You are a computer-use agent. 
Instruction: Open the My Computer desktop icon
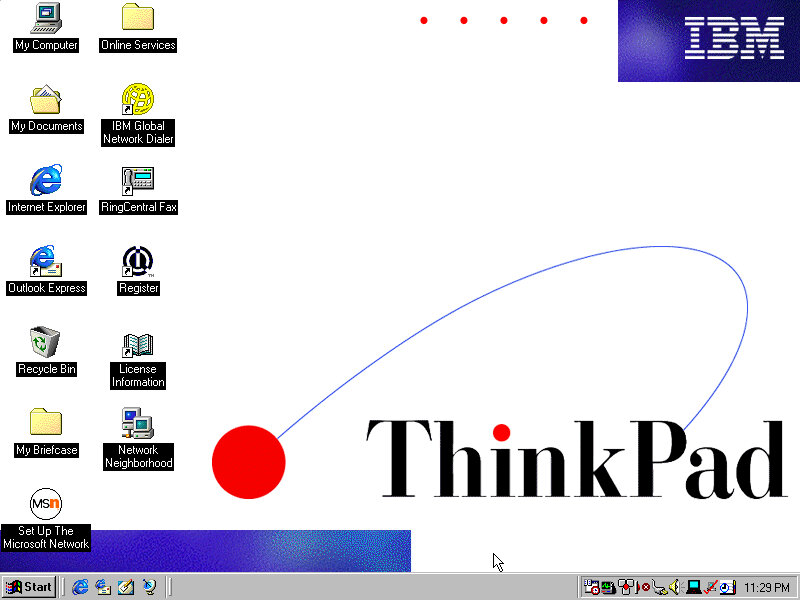(46, 18)
